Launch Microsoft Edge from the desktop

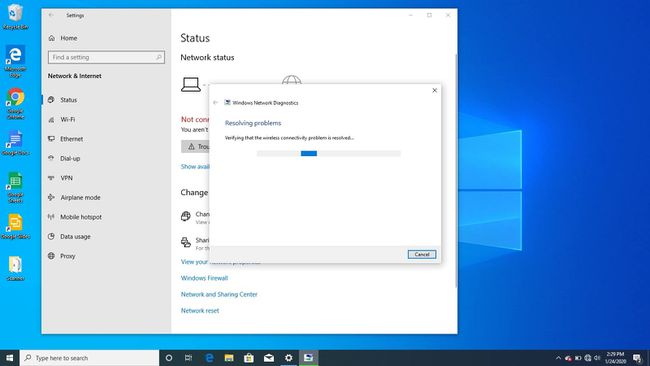[x=15, y=61]
